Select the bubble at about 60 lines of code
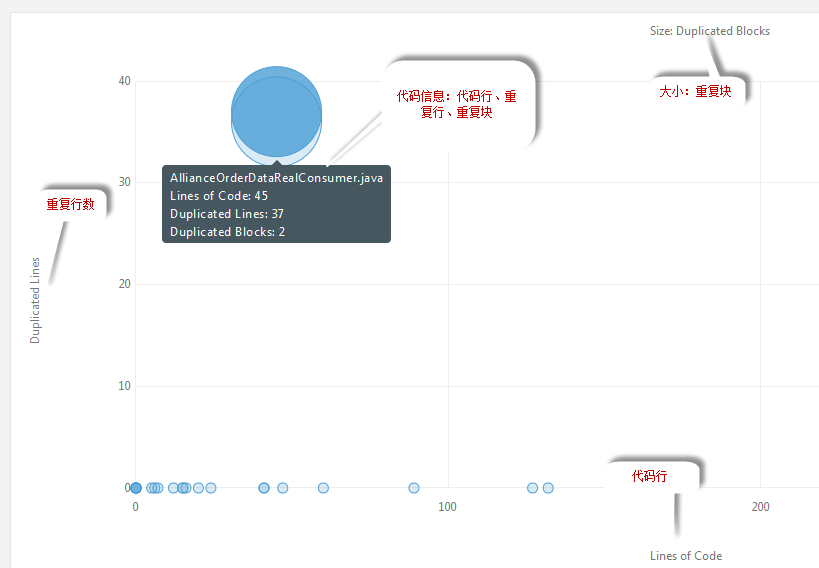The height and width of the screenshot is (568, 819). tap(323, 488)
